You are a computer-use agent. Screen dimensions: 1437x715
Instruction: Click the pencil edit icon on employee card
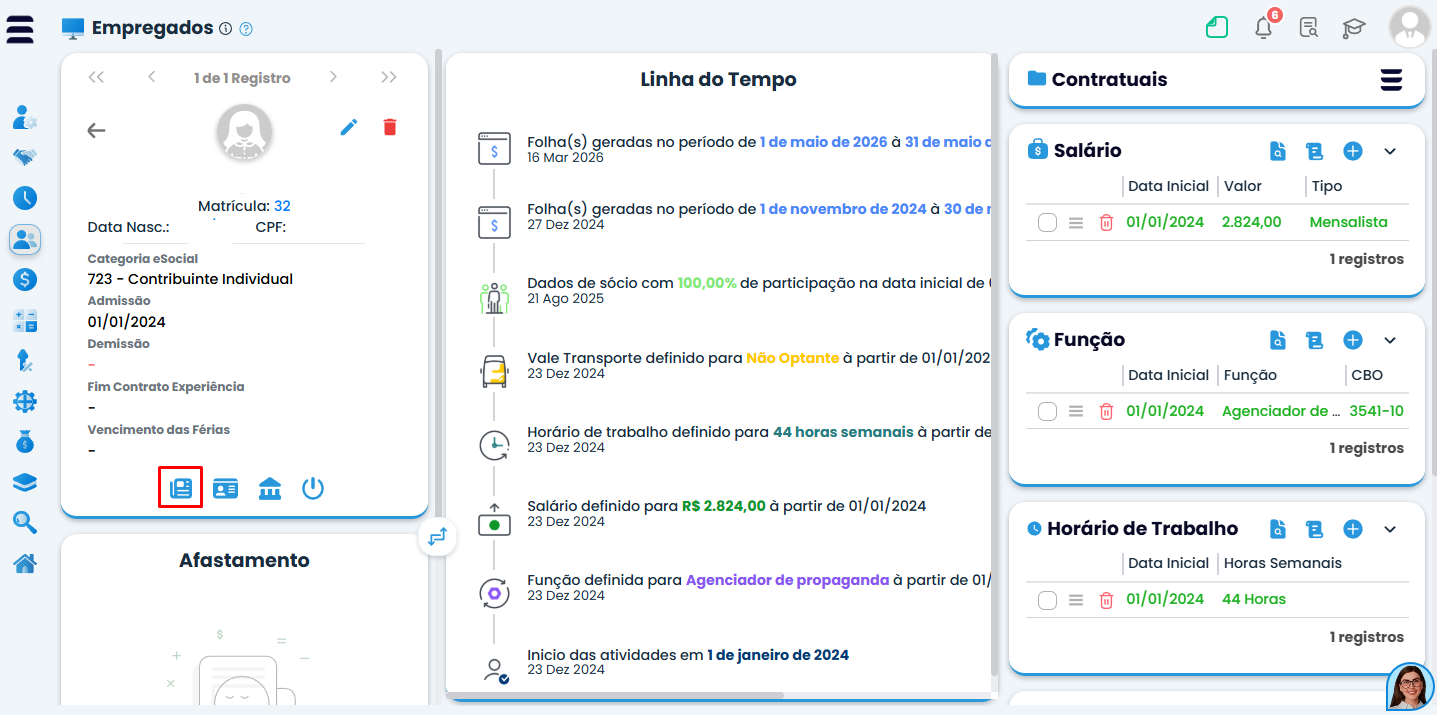pos(349,127)
